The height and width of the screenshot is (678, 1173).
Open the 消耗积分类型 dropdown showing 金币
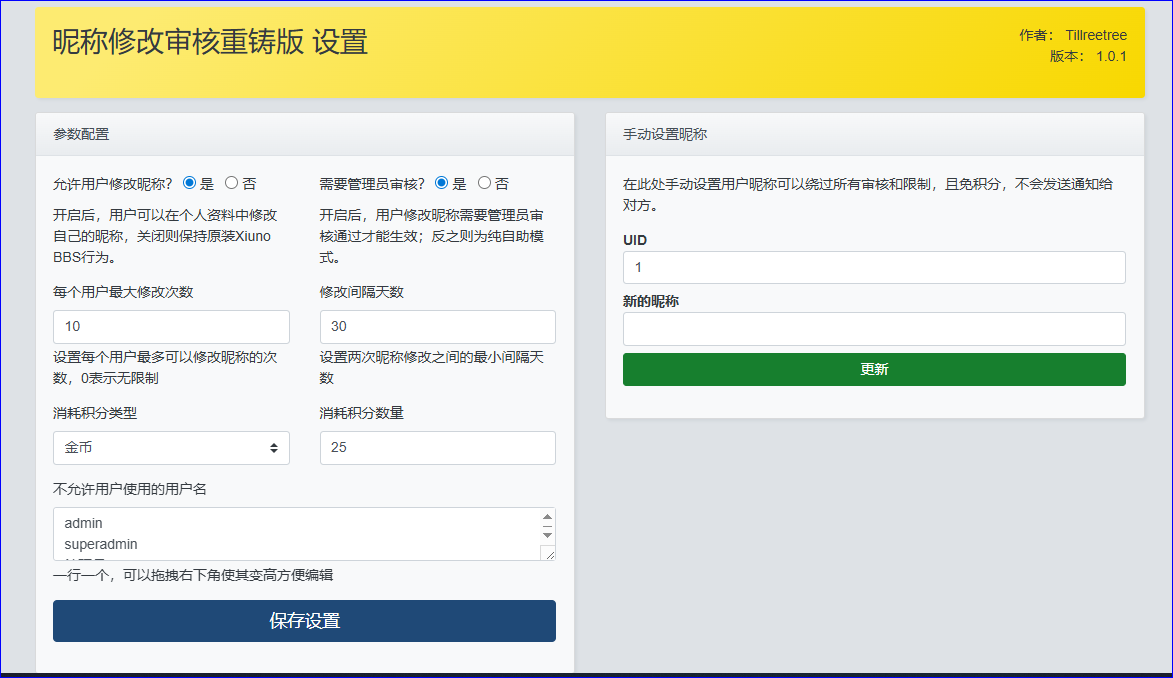pos(171,448)
